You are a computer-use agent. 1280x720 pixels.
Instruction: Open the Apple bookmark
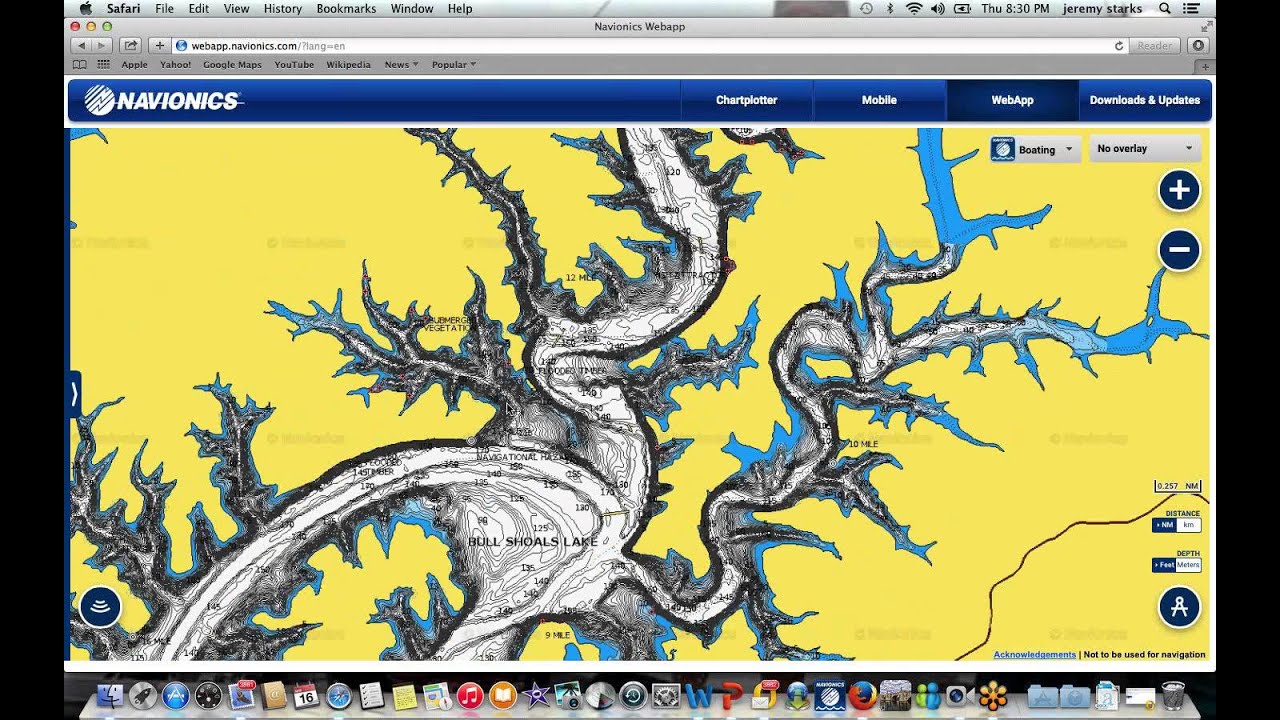[x=134, y=64]
